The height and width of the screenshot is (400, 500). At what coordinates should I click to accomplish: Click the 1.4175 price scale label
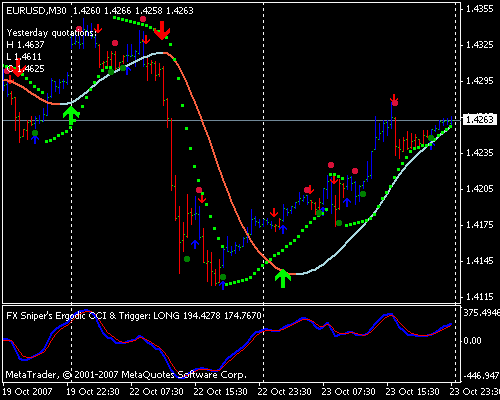[480, 225]
